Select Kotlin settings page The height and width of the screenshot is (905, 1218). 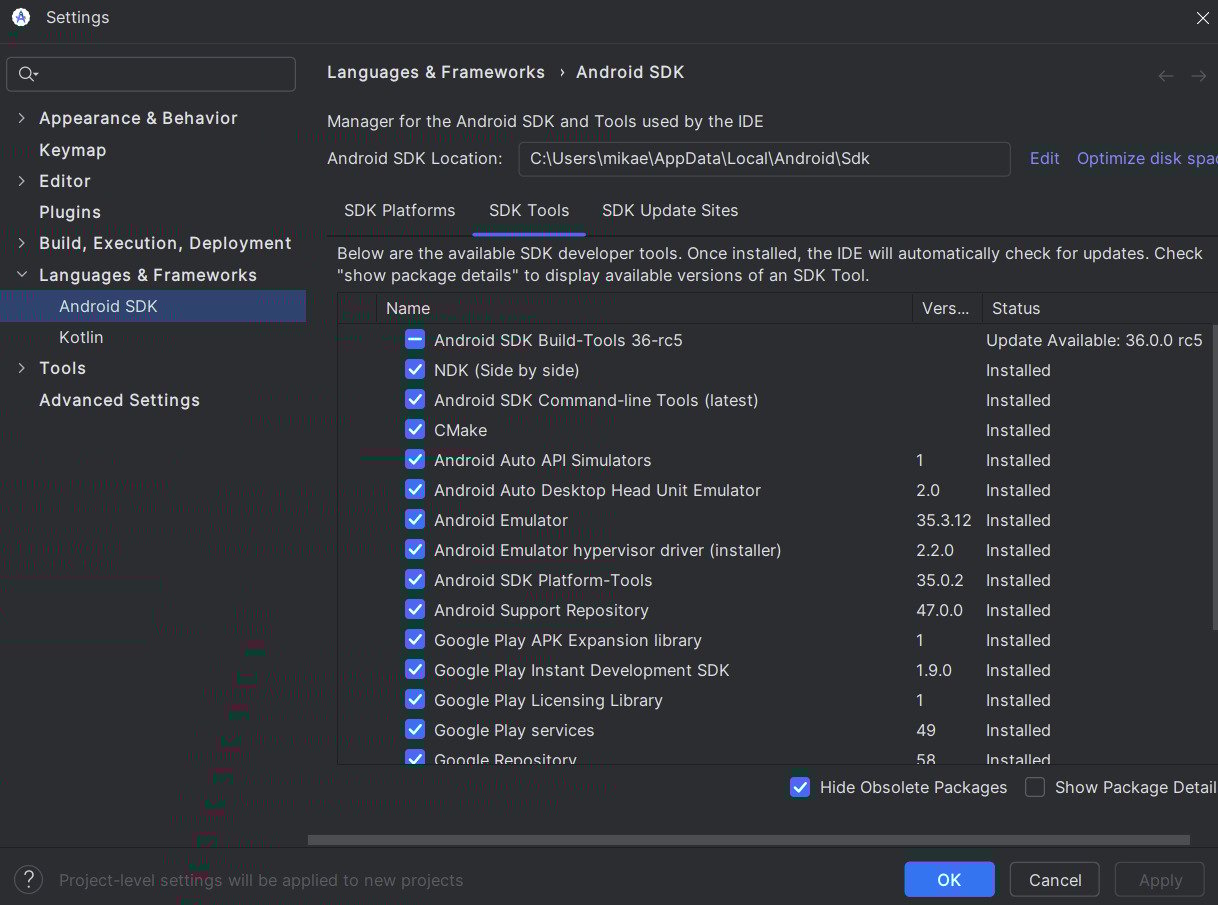(81, 337)
